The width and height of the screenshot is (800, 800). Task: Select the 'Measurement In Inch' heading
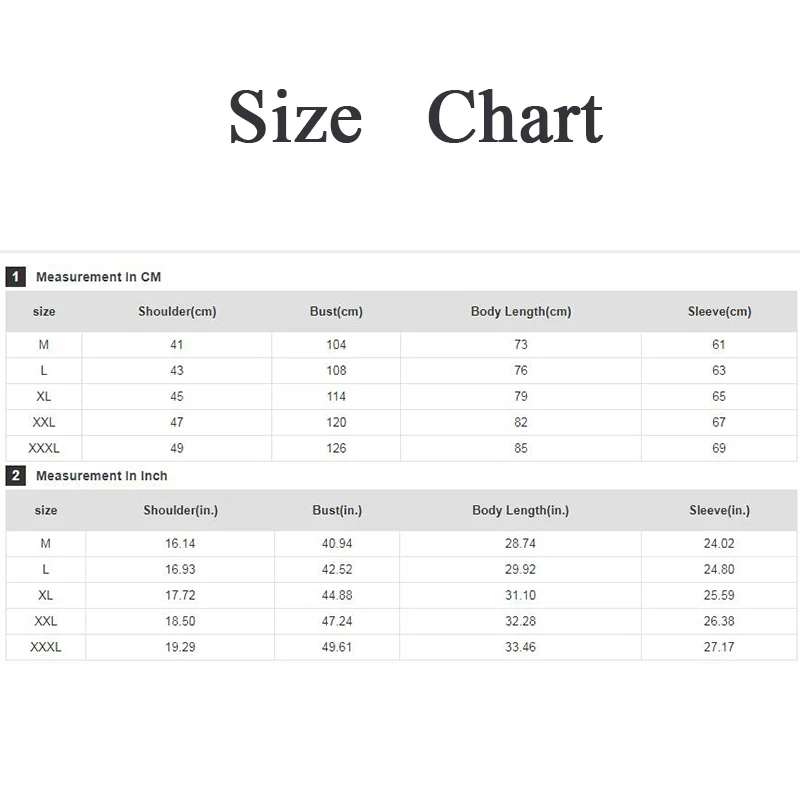pos(102,476)
